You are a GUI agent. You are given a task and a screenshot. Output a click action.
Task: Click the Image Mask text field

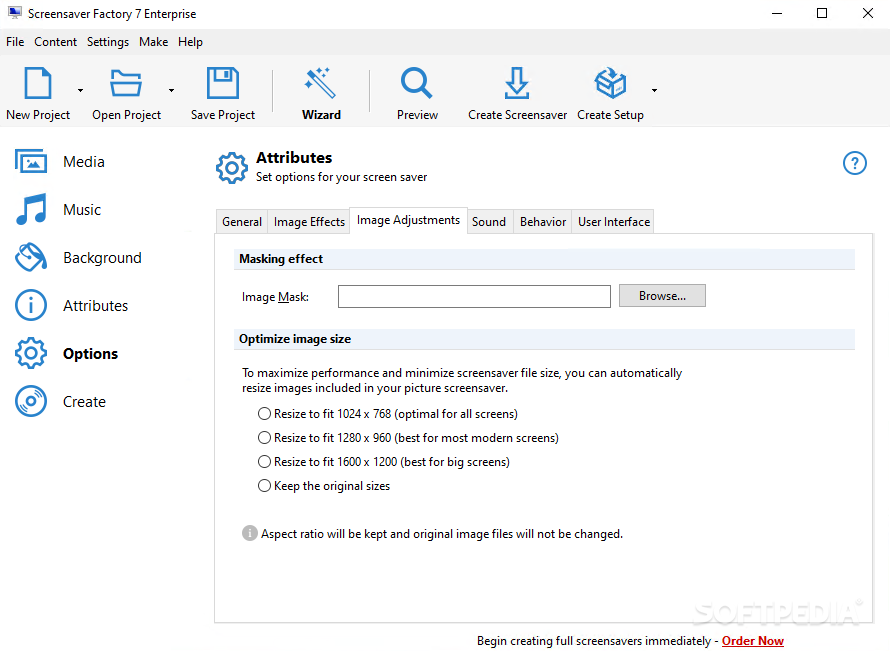[x=475, y=296]
